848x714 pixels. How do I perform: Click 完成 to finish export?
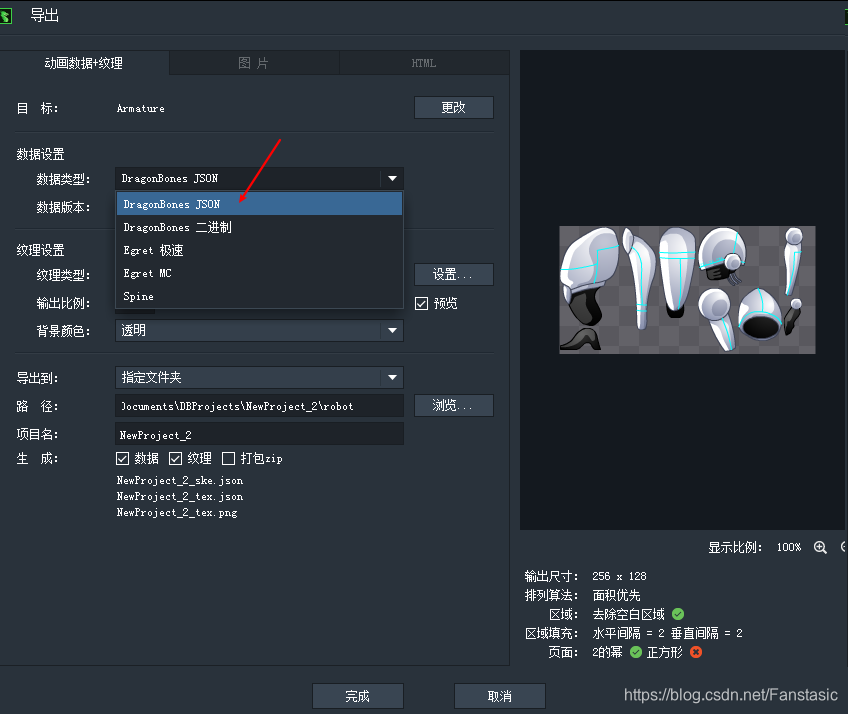click(357, 696)
